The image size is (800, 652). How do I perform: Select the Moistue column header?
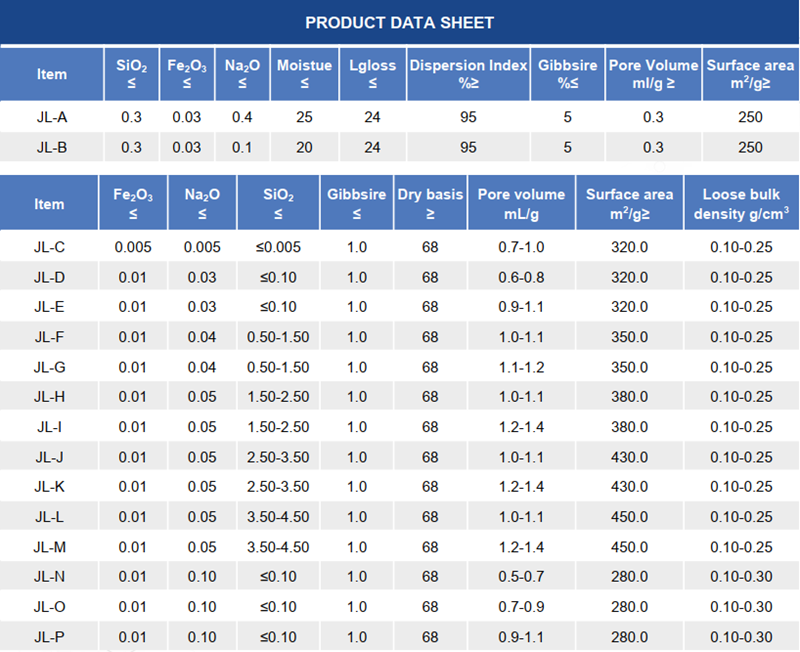304,74
